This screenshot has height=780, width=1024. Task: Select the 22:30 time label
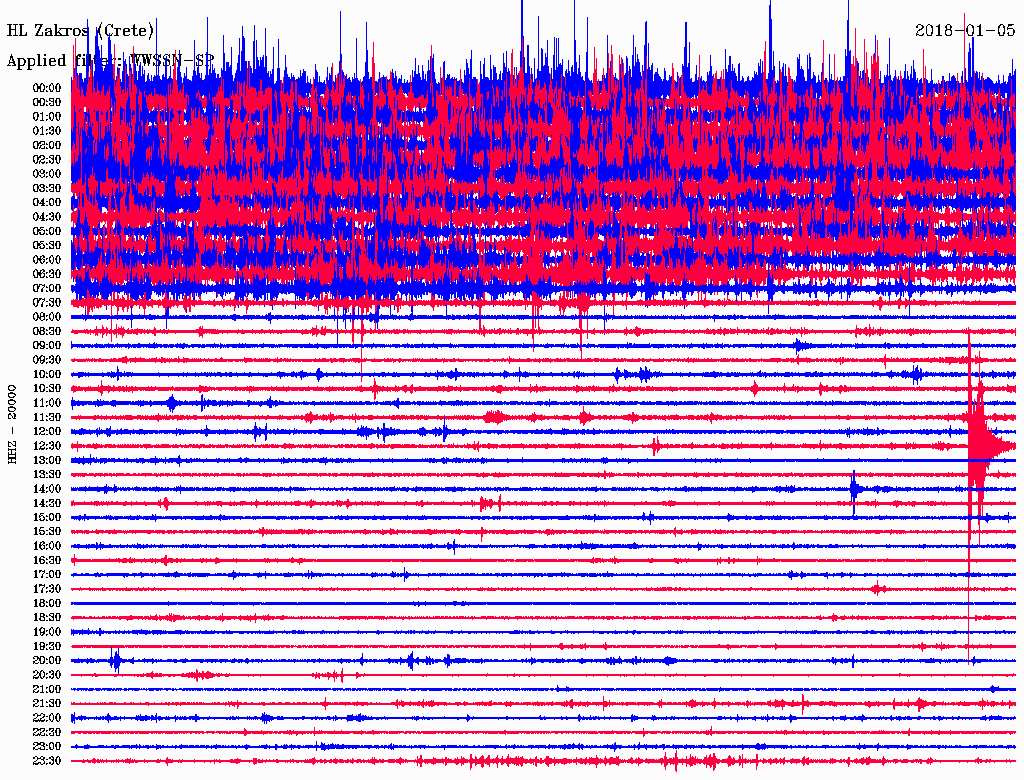[47, 733]
